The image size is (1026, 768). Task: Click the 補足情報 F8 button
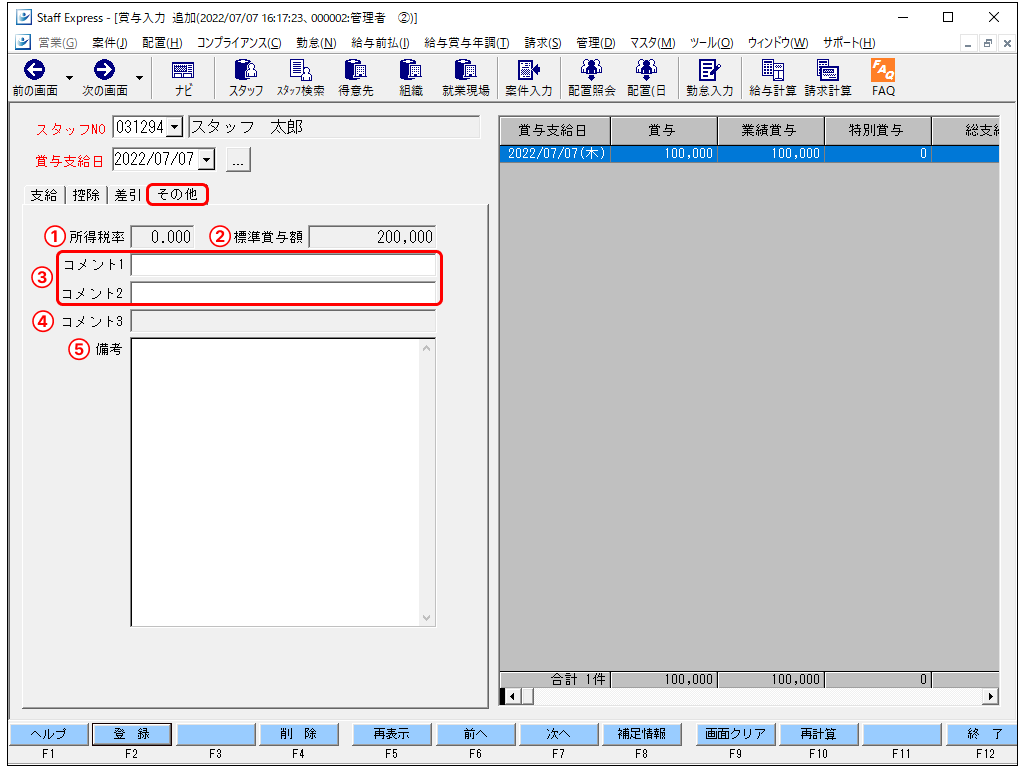click(x=641, y=734)
